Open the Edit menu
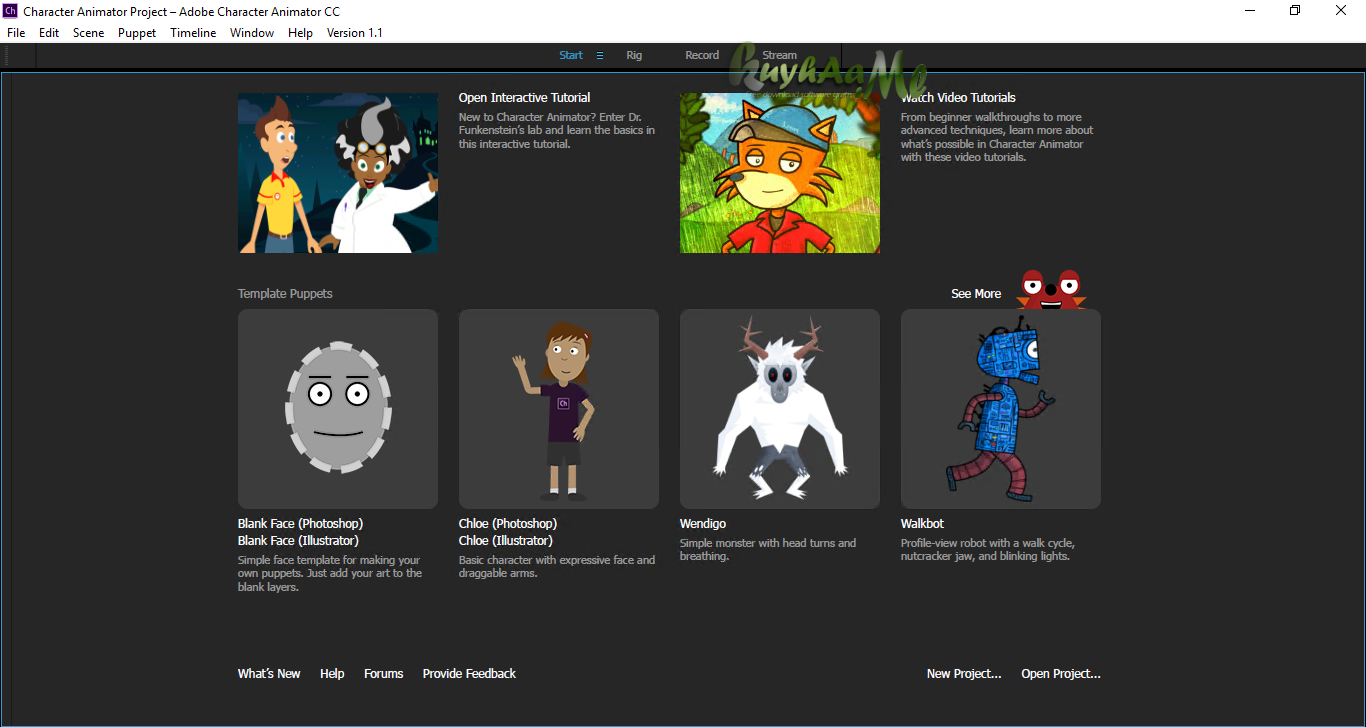 click(x=49, y=33)
